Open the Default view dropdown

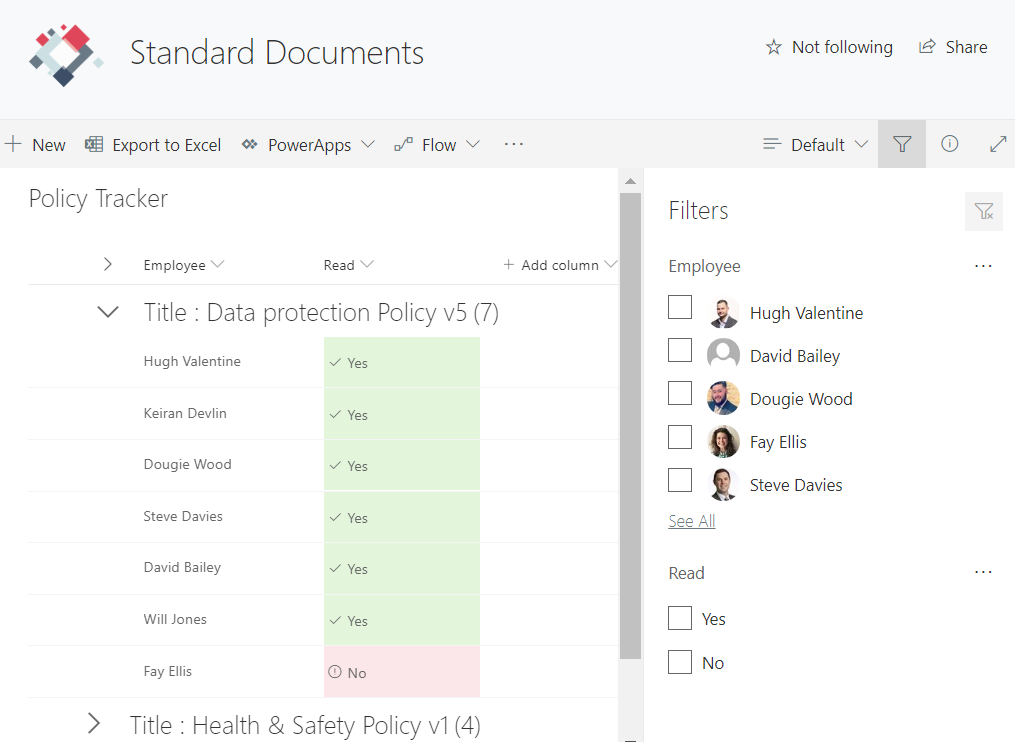(x=815, y=145)
